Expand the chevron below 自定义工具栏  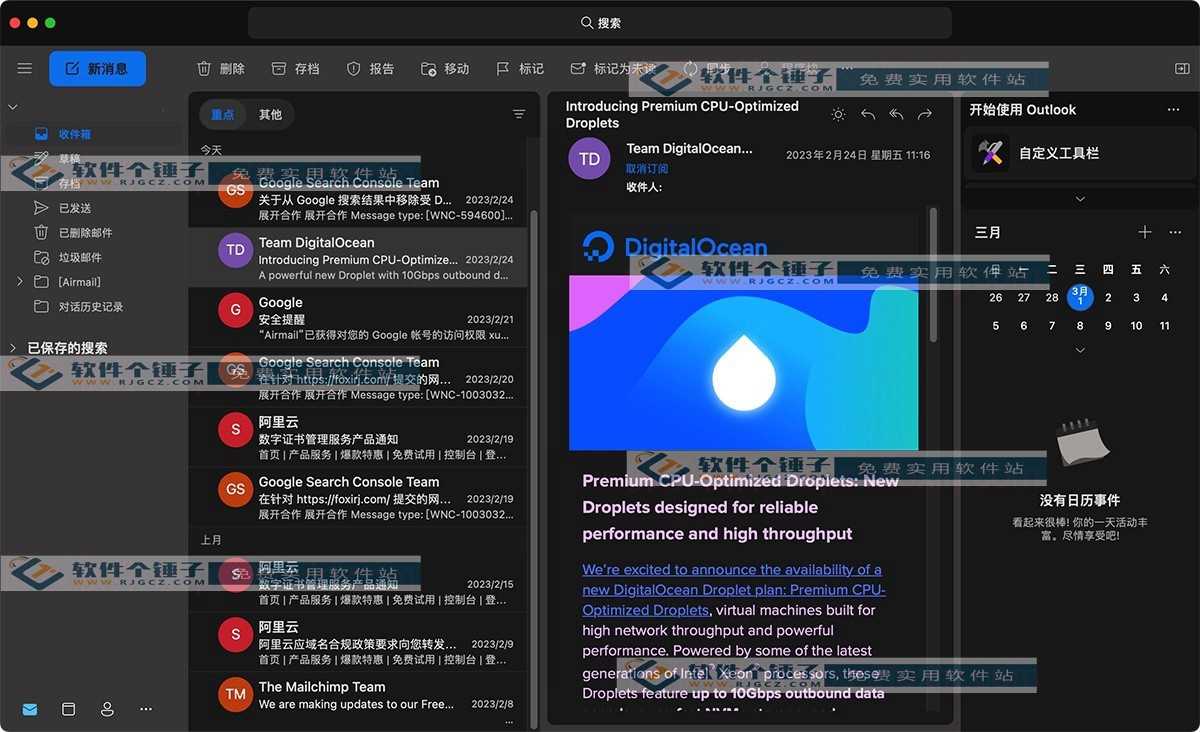tap(1080, 199)
